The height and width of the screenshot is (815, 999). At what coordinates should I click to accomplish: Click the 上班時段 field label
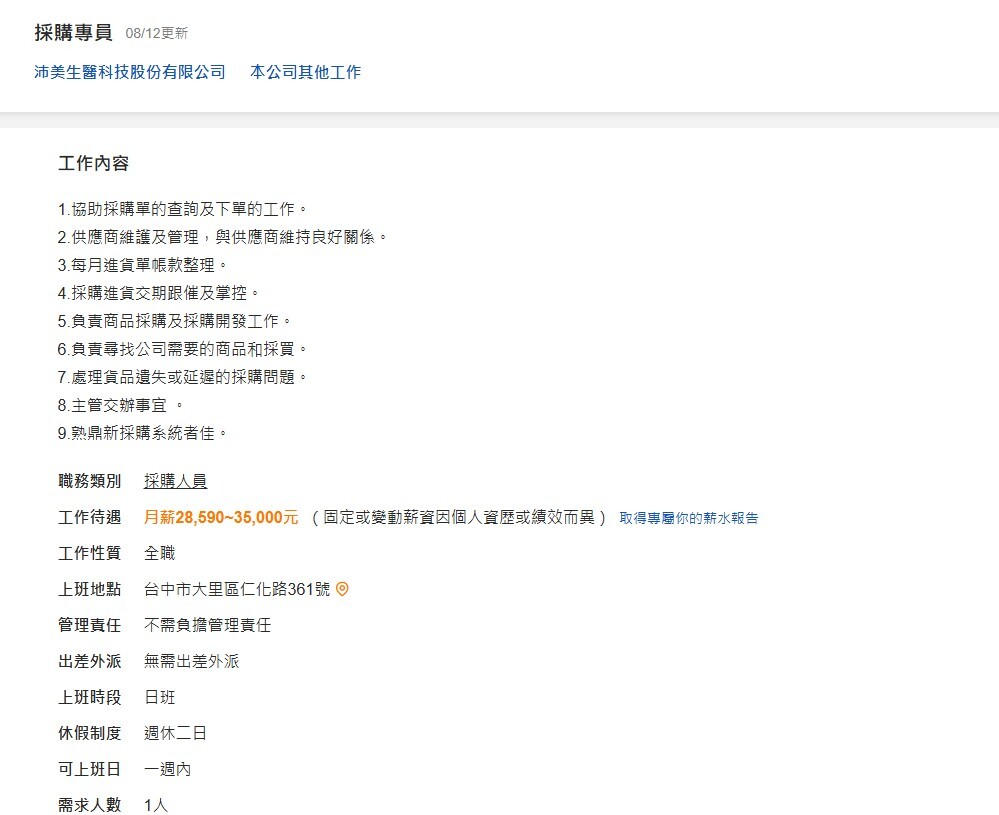click(x=90, y=697)
